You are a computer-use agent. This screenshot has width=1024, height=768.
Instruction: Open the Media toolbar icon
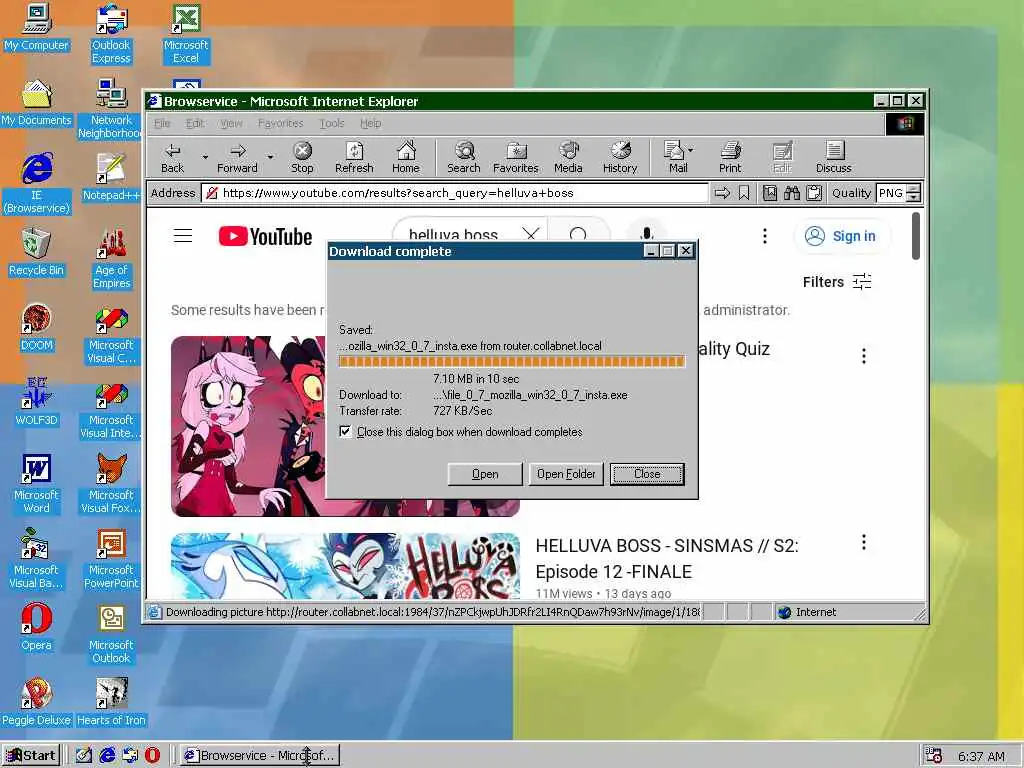568,158
